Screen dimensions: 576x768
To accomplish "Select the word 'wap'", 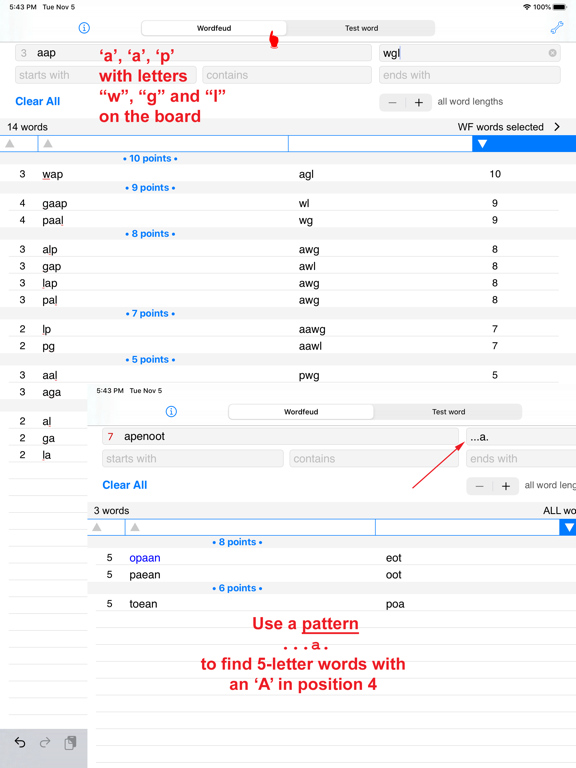I will tap(52, 174).
